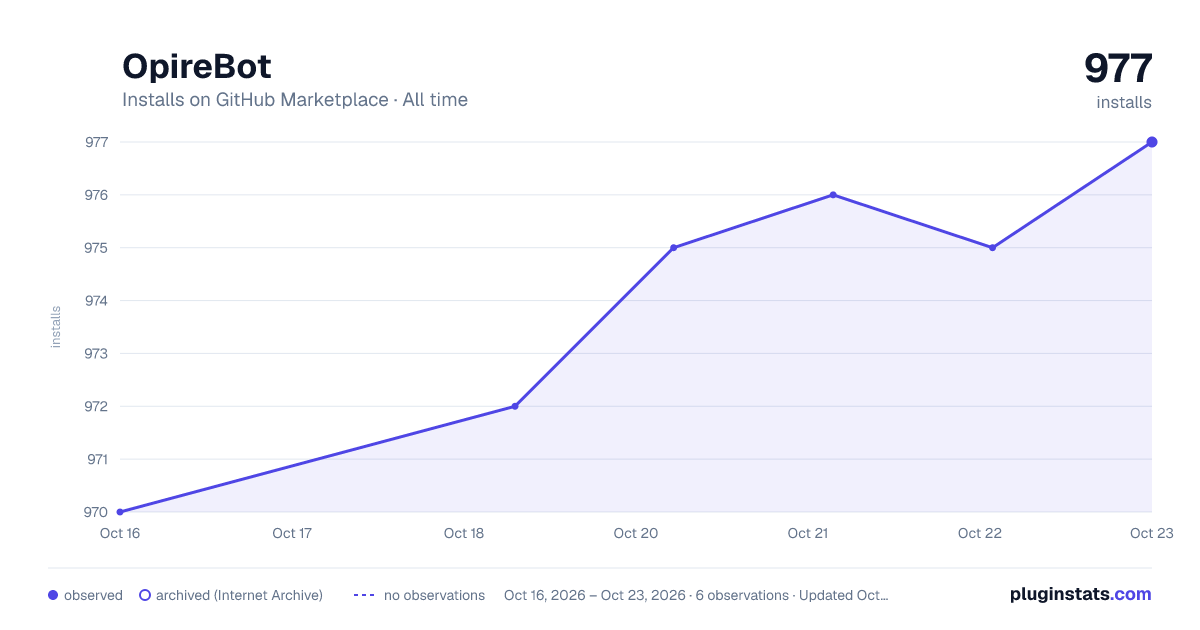Click the x-axis label Oct 22
The width and height of the screenshot is (1200, 630).
point(980,533)
